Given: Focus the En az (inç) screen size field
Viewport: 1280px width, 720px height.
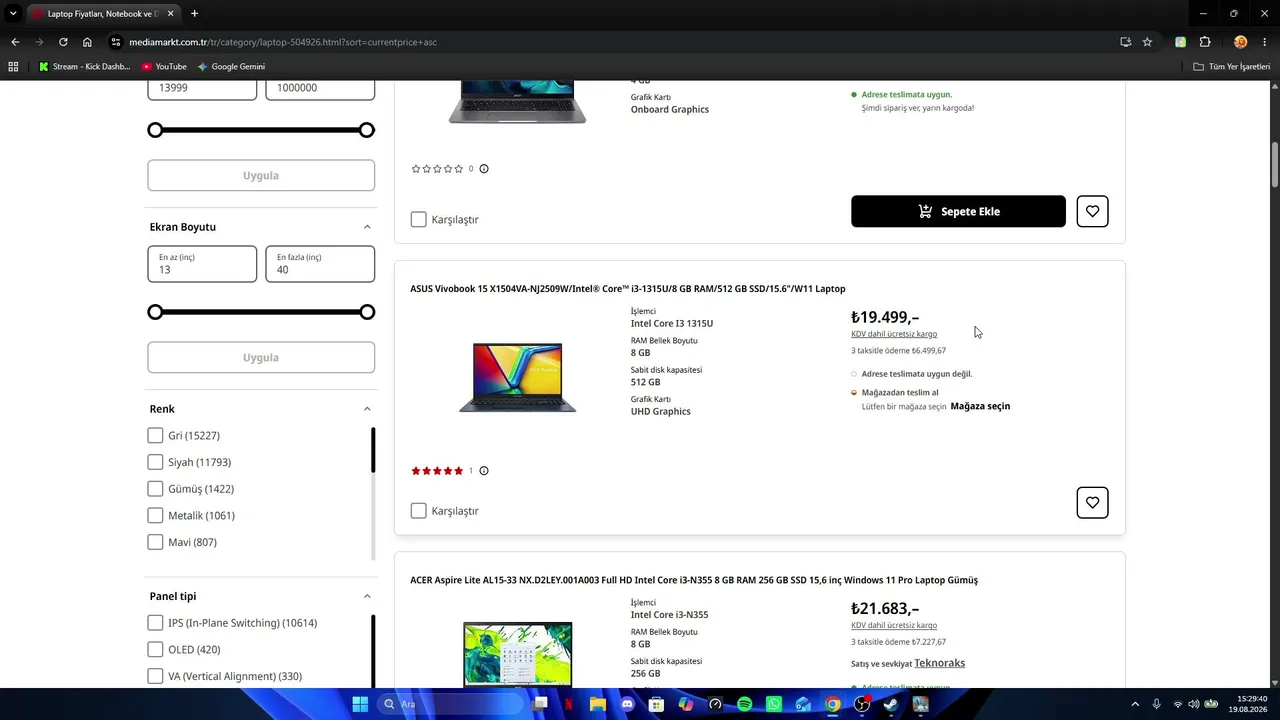Looking at the screenshot, I should click(x=202, y=264).
